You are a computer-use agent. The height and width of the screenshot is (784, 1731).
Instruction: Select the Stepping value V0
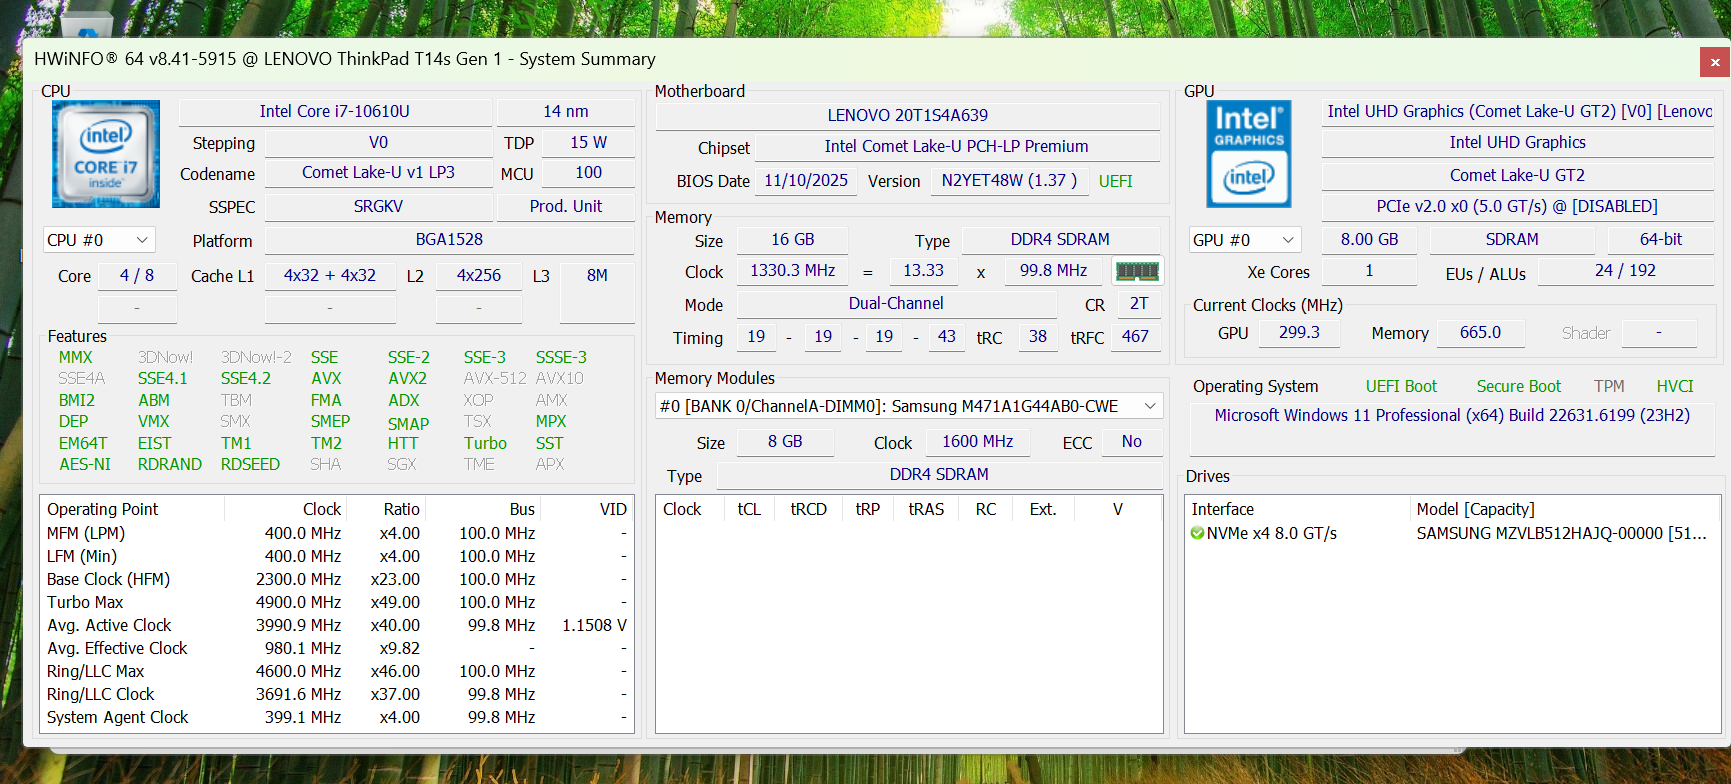pyautogui.click(x=378, y=143)
